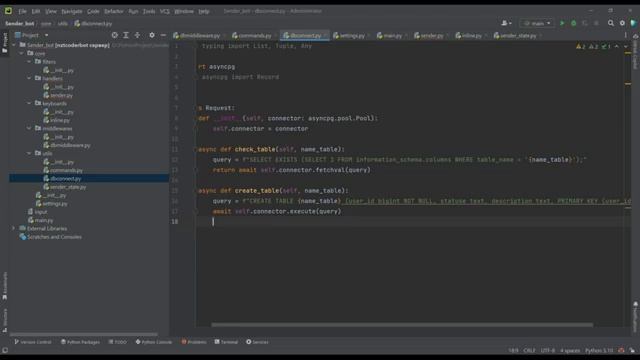640x360 pixels.
Task: Select opened file locate target icon in Project panel
Action: pyautogui.click(x=115, y=35)
